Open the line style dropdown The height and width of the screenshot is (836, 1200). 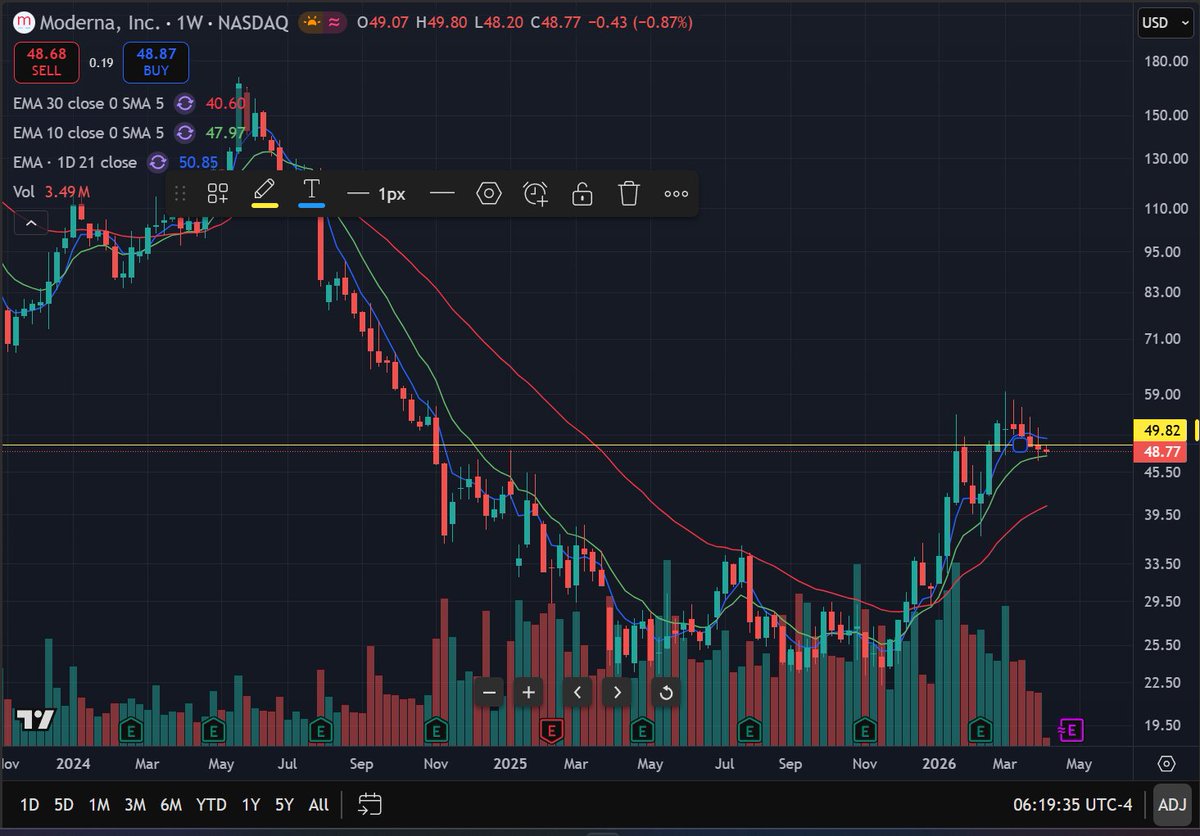tap(442, 194)
